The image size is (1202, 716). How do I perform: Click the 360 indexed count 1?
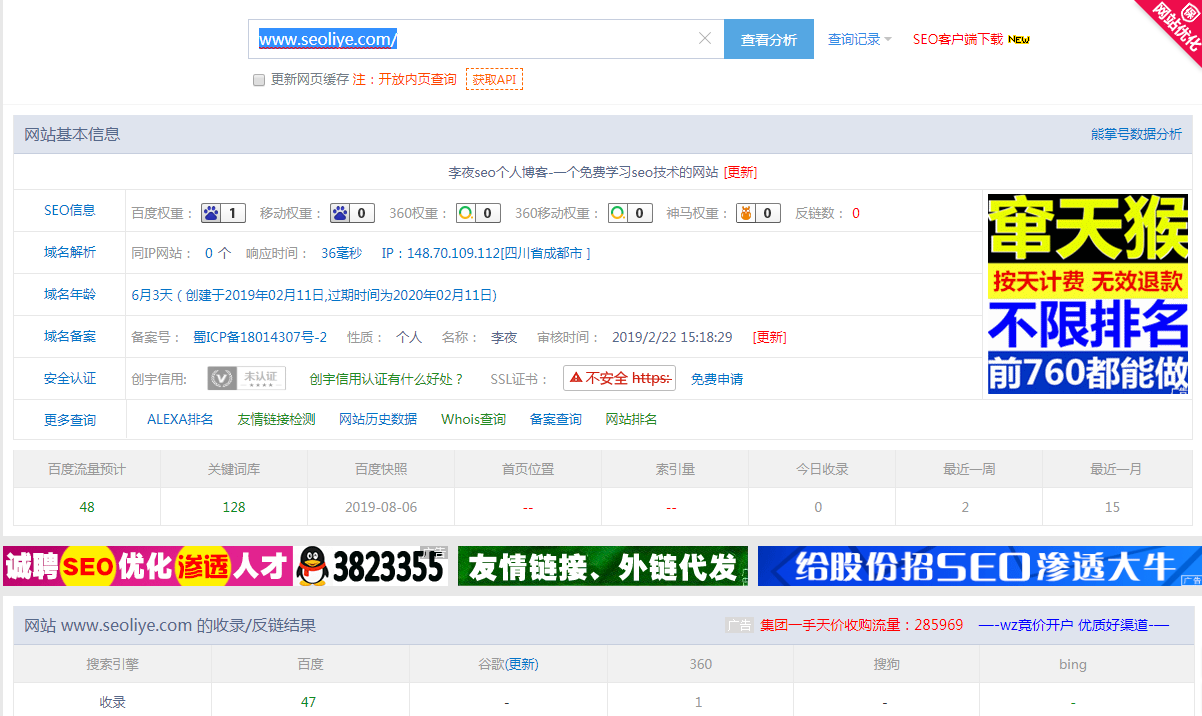click(x=699, y=702)
